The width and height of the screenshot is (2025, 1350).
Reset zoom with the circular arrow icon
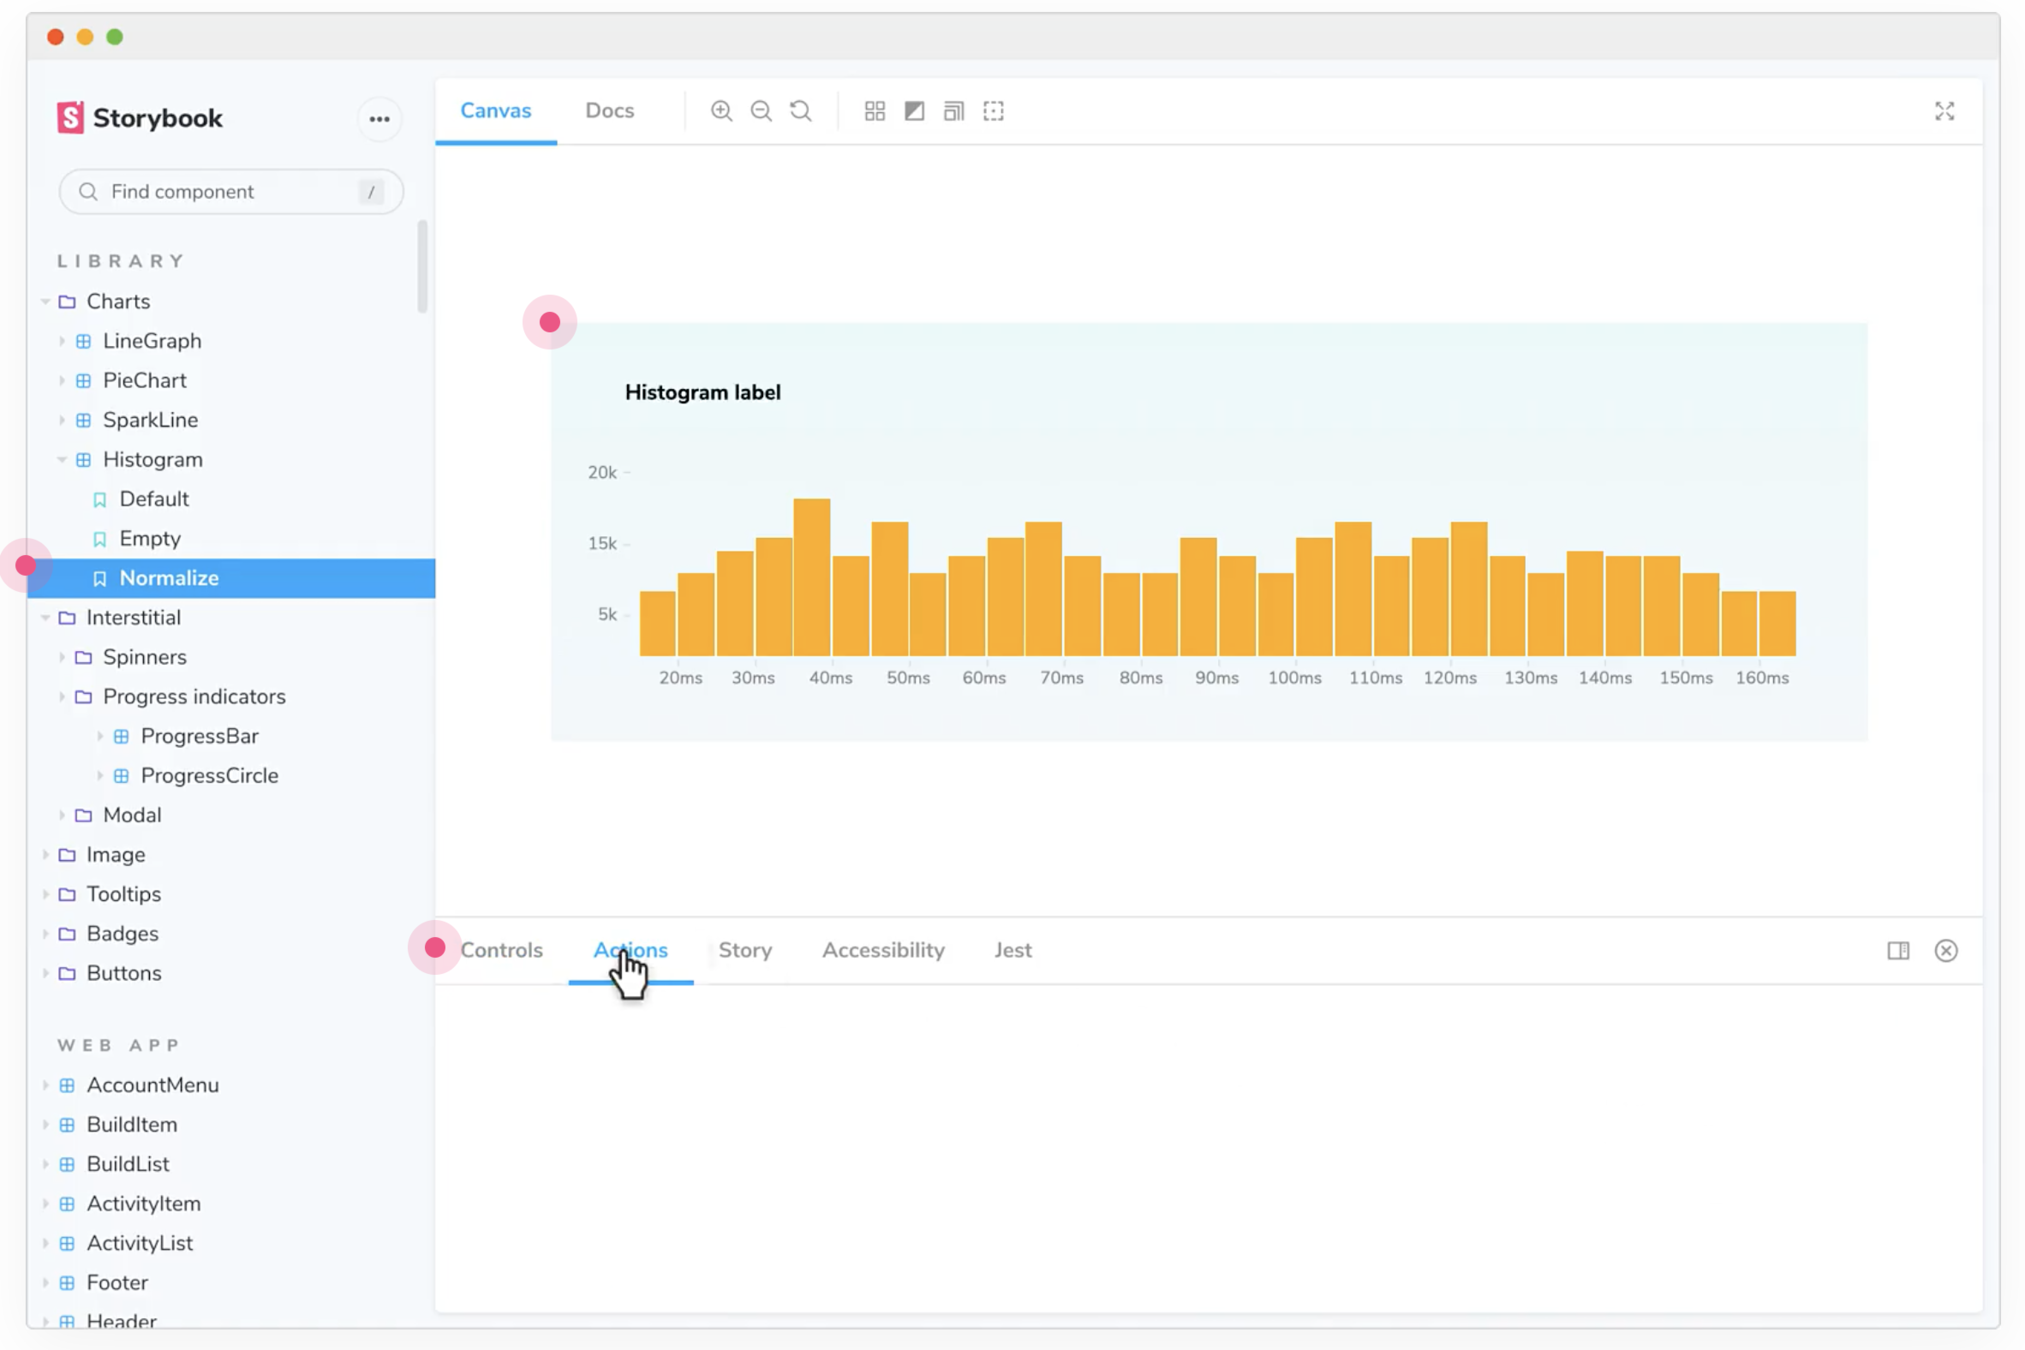[x=801, y=111]
